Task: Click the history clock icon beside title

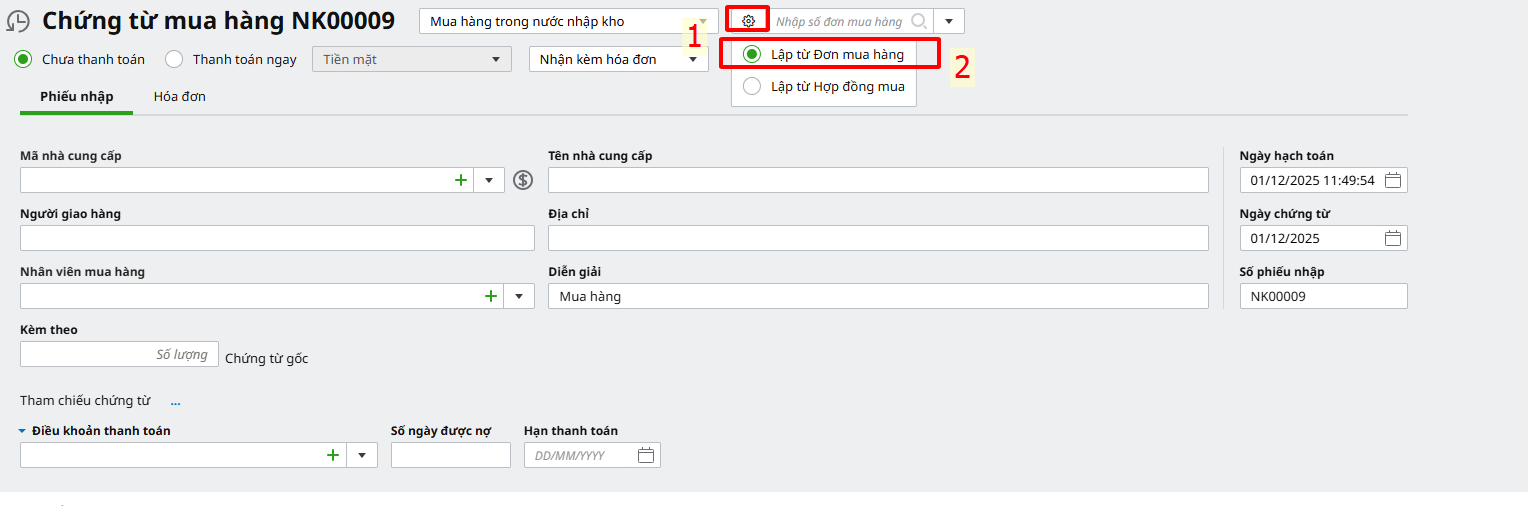Action: click(18, 22)
